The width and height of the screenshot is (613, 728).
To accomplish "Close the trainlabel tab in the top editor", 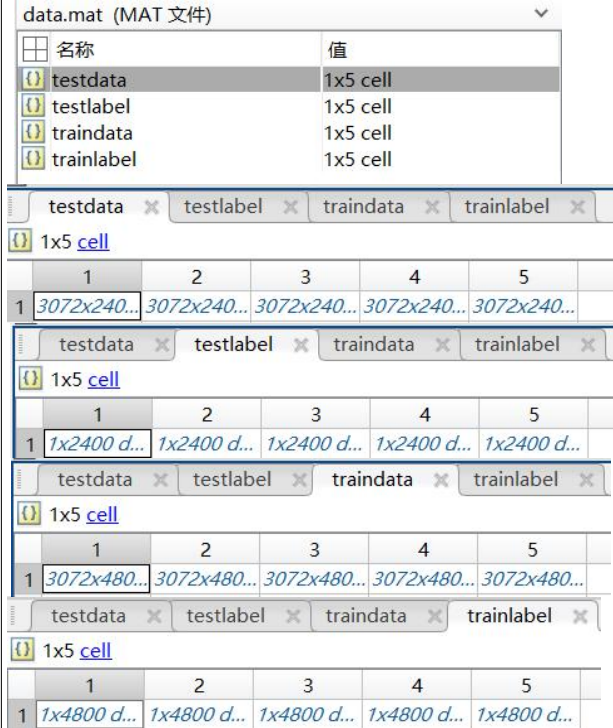I will click(576, 207).
